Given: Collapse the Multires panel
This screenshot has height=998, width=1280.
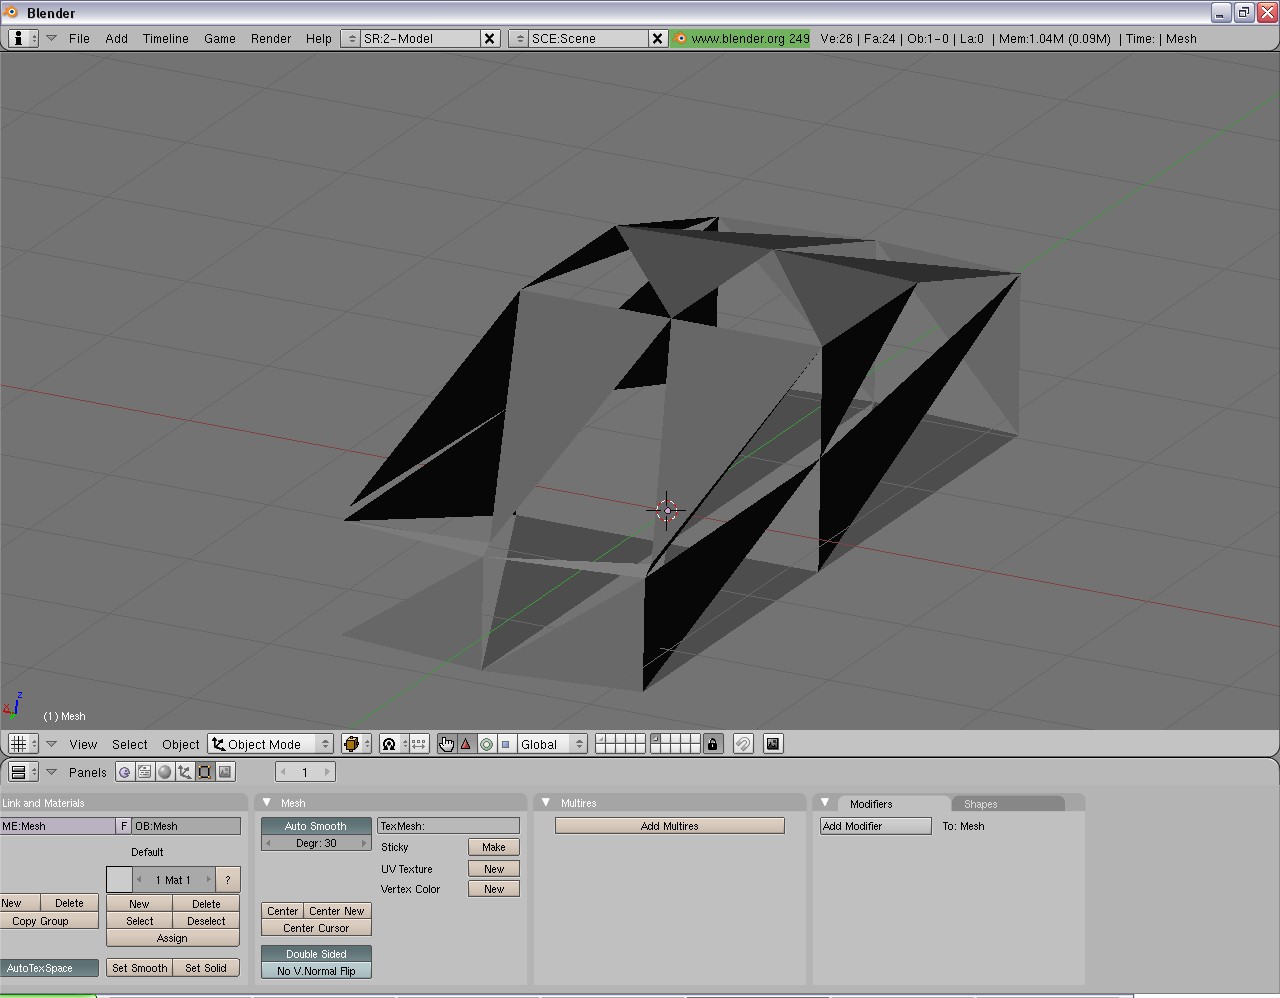Looking at the screenshot, I should pyautogui.click(x=546, y=803).
